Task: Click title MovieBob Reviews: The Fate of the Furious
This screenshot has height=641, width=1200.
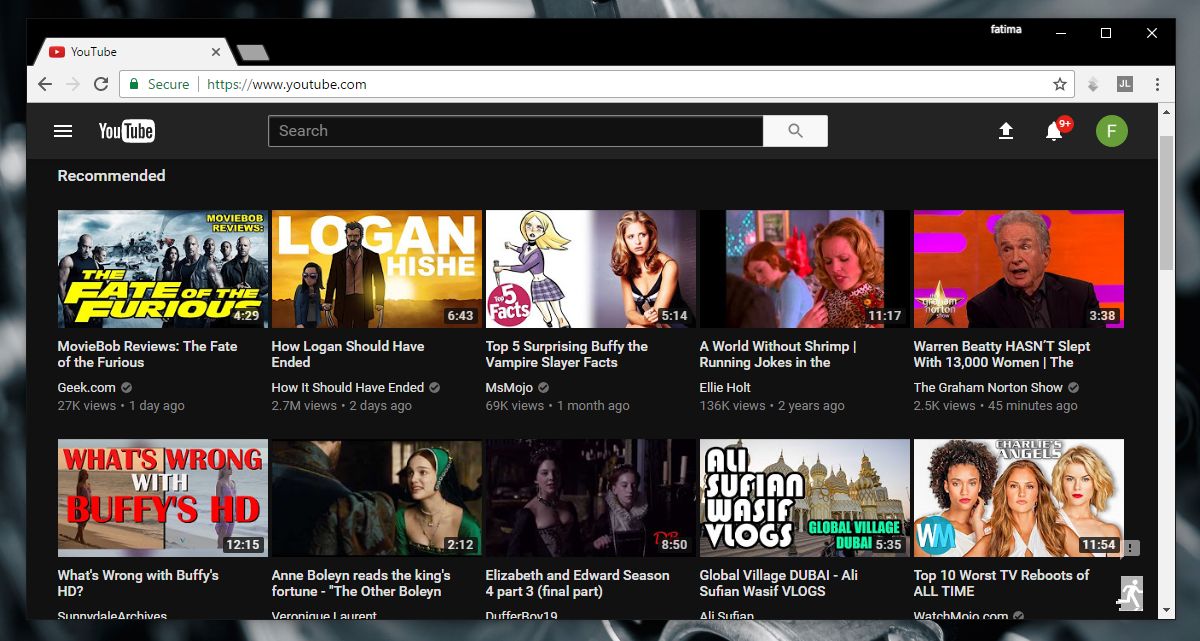Action: click(x=148, y=354)
